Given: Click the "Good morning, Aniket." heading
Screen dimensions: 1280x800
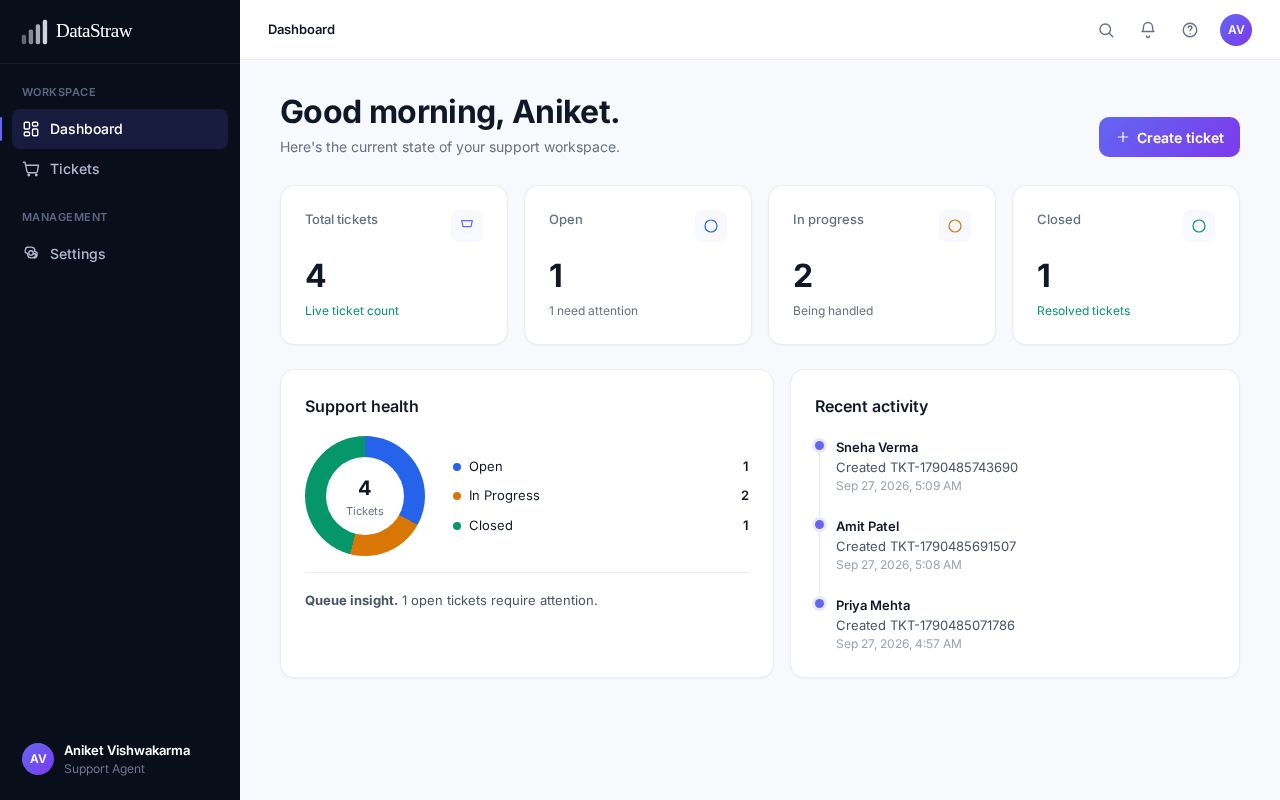Looking at the screenshot, I should point(450,112).
